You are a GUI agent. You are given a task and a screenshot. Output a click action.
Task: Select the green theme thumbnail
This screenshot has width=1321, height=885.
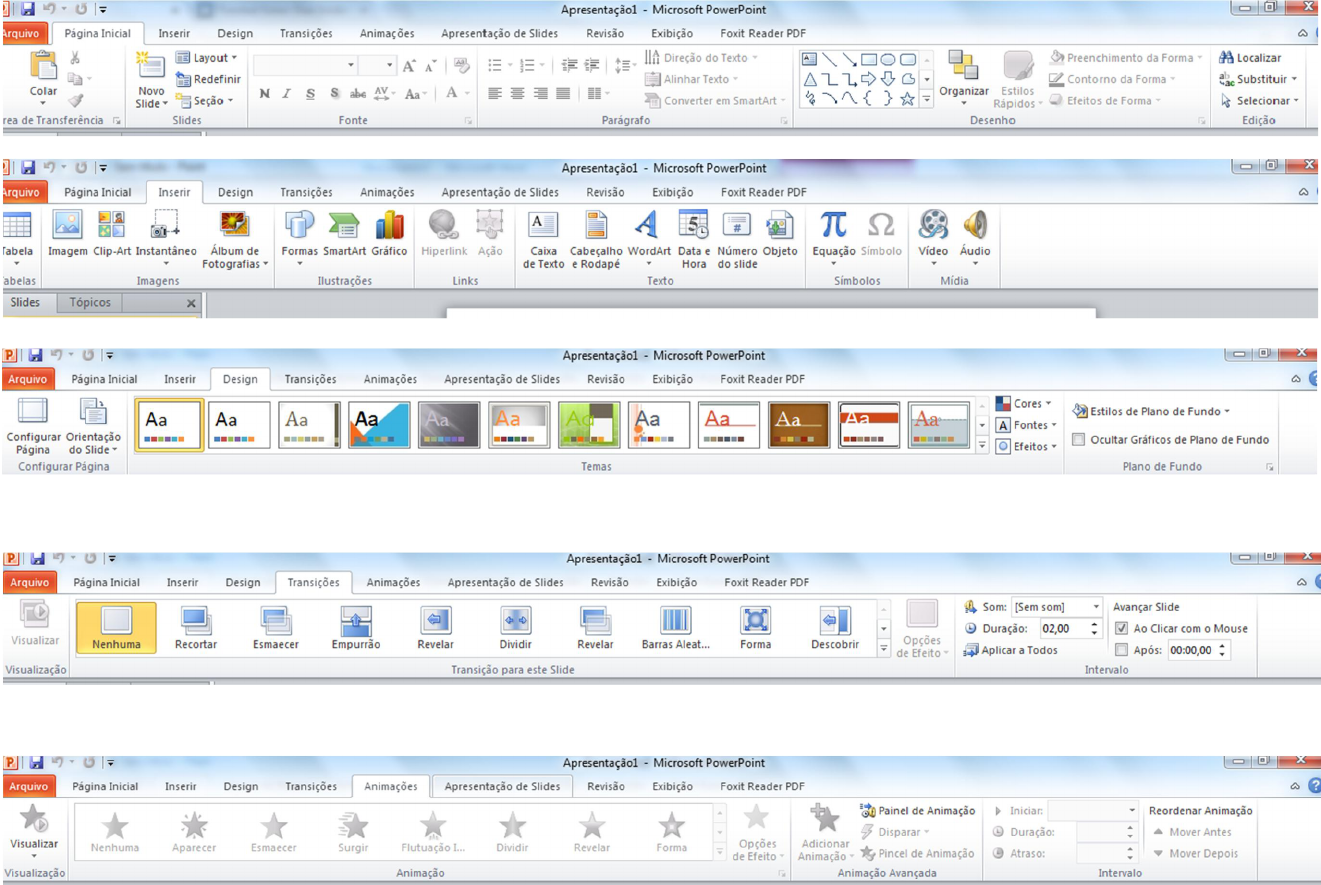coord(589,424)
